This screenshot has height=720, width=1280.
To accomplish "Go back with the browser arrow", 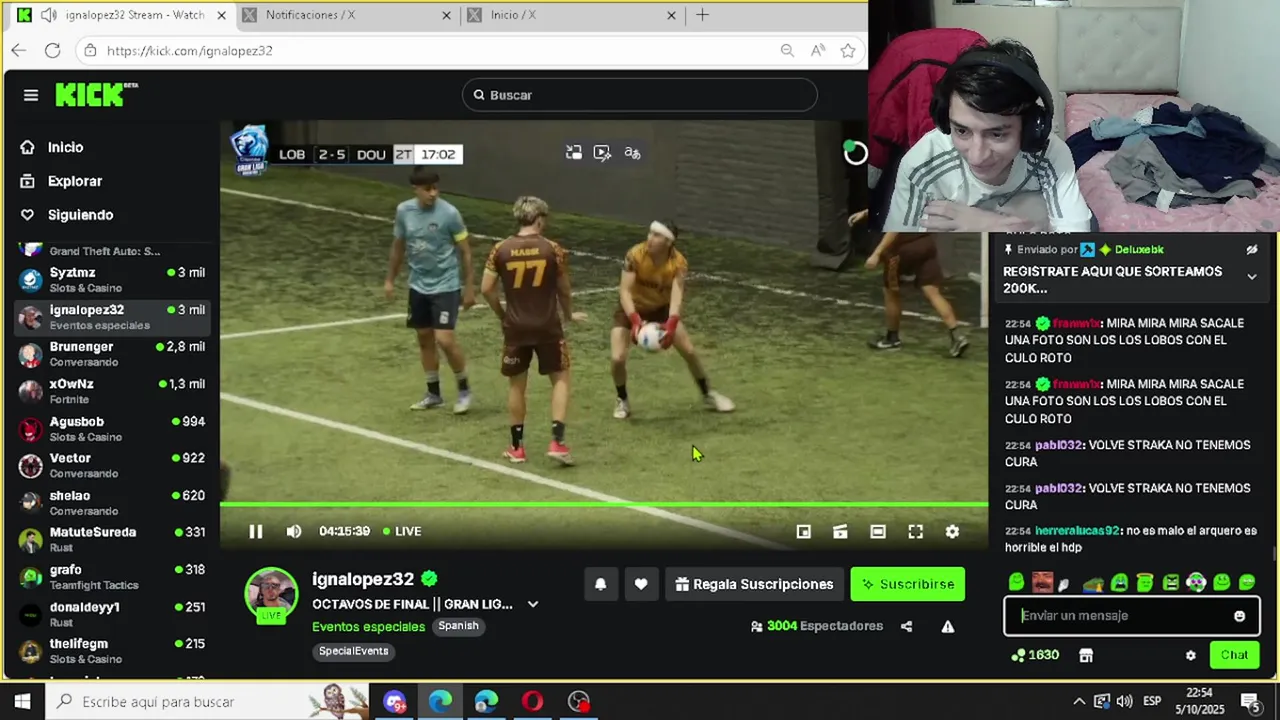I will tap(19, 50).
